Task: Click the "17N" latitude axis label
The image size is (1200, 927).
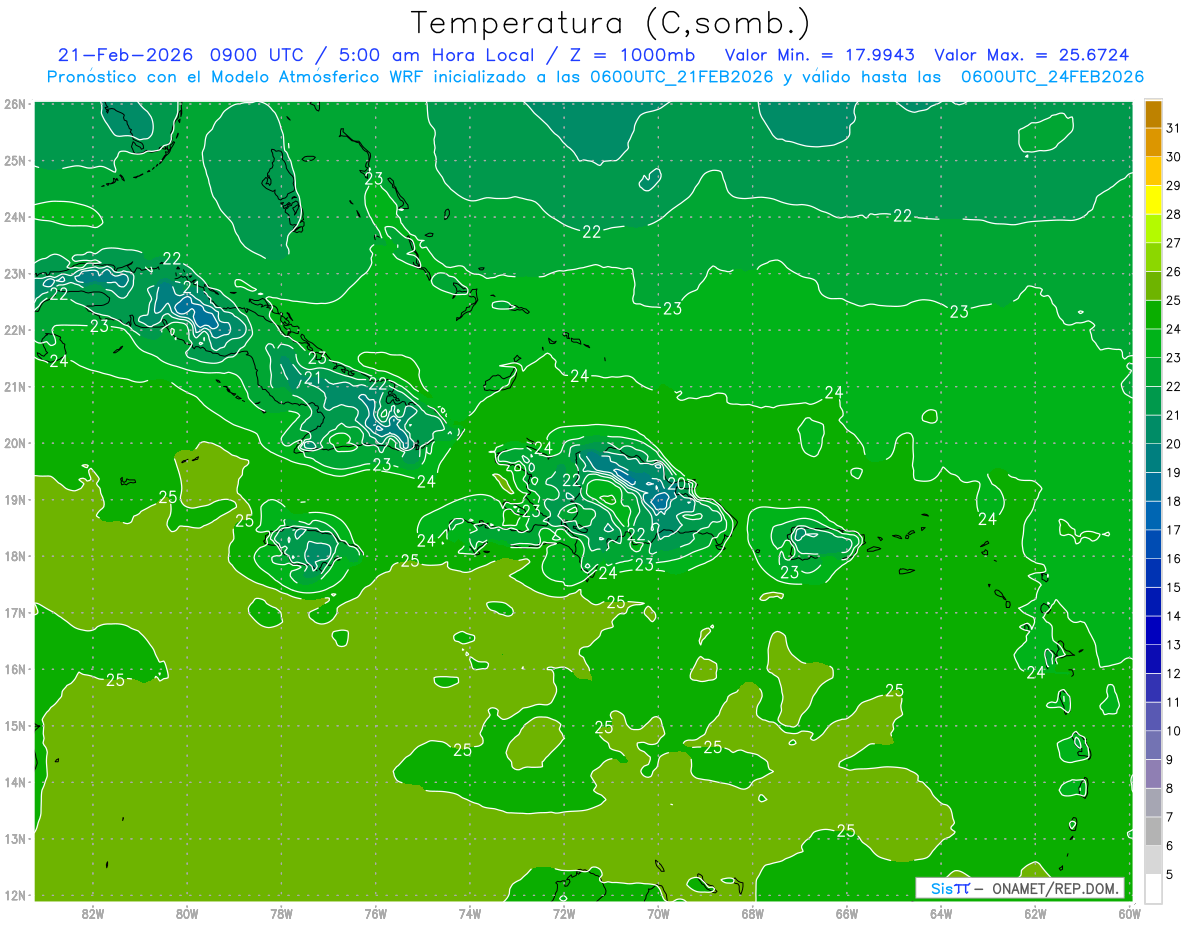Action: tap(14, 612)
